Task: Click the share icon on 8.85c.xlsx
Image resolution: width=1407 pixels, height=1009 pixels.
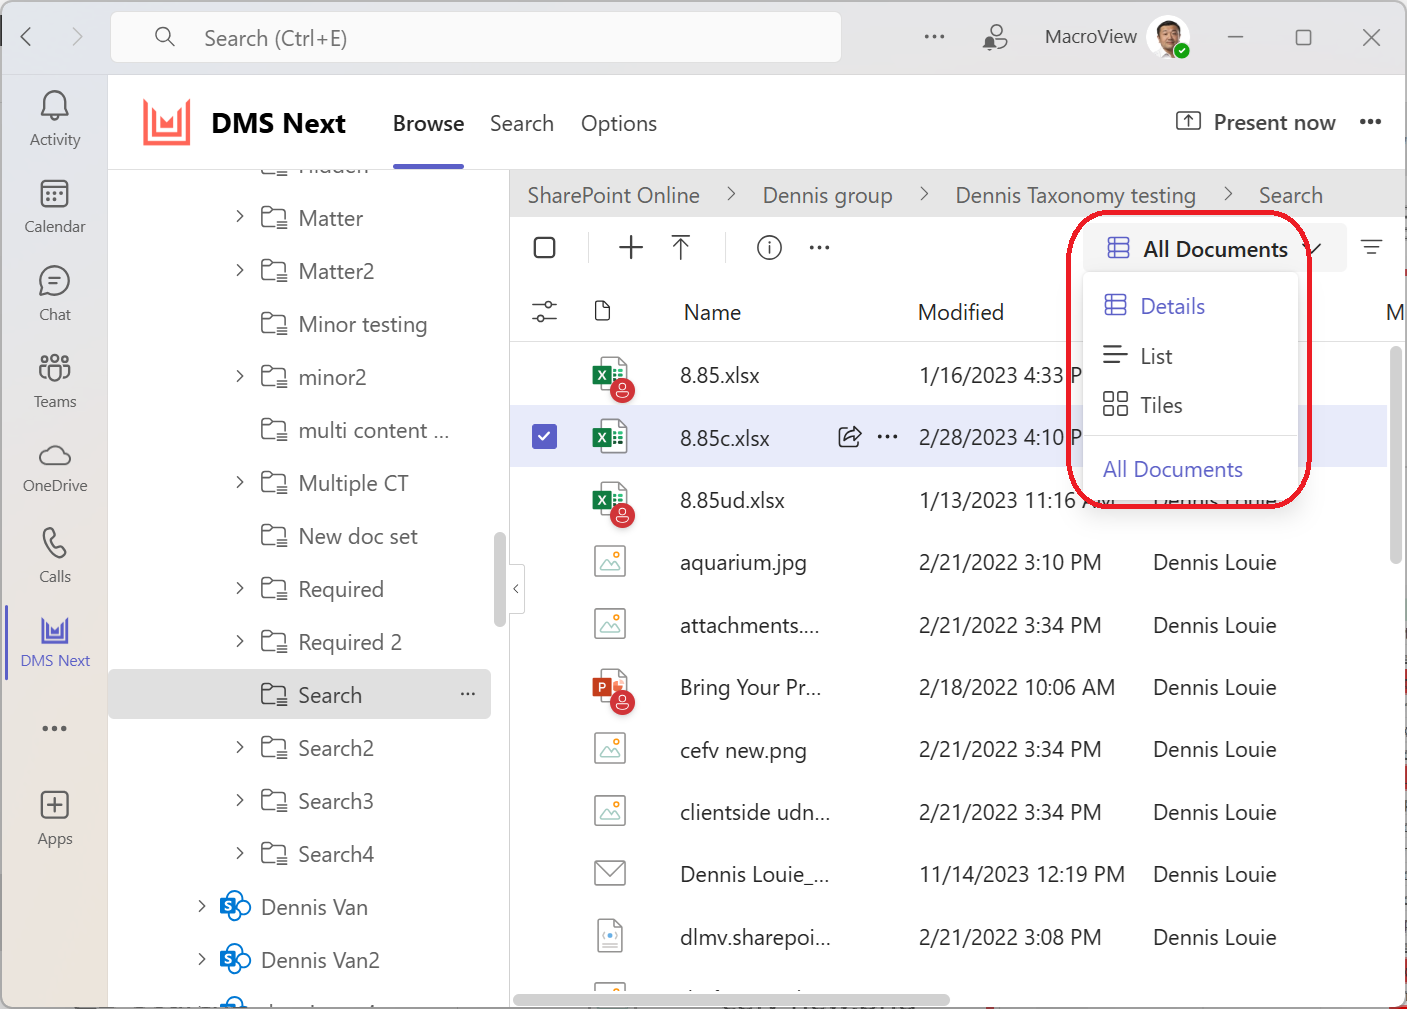Action: click(x=849, y=436)
